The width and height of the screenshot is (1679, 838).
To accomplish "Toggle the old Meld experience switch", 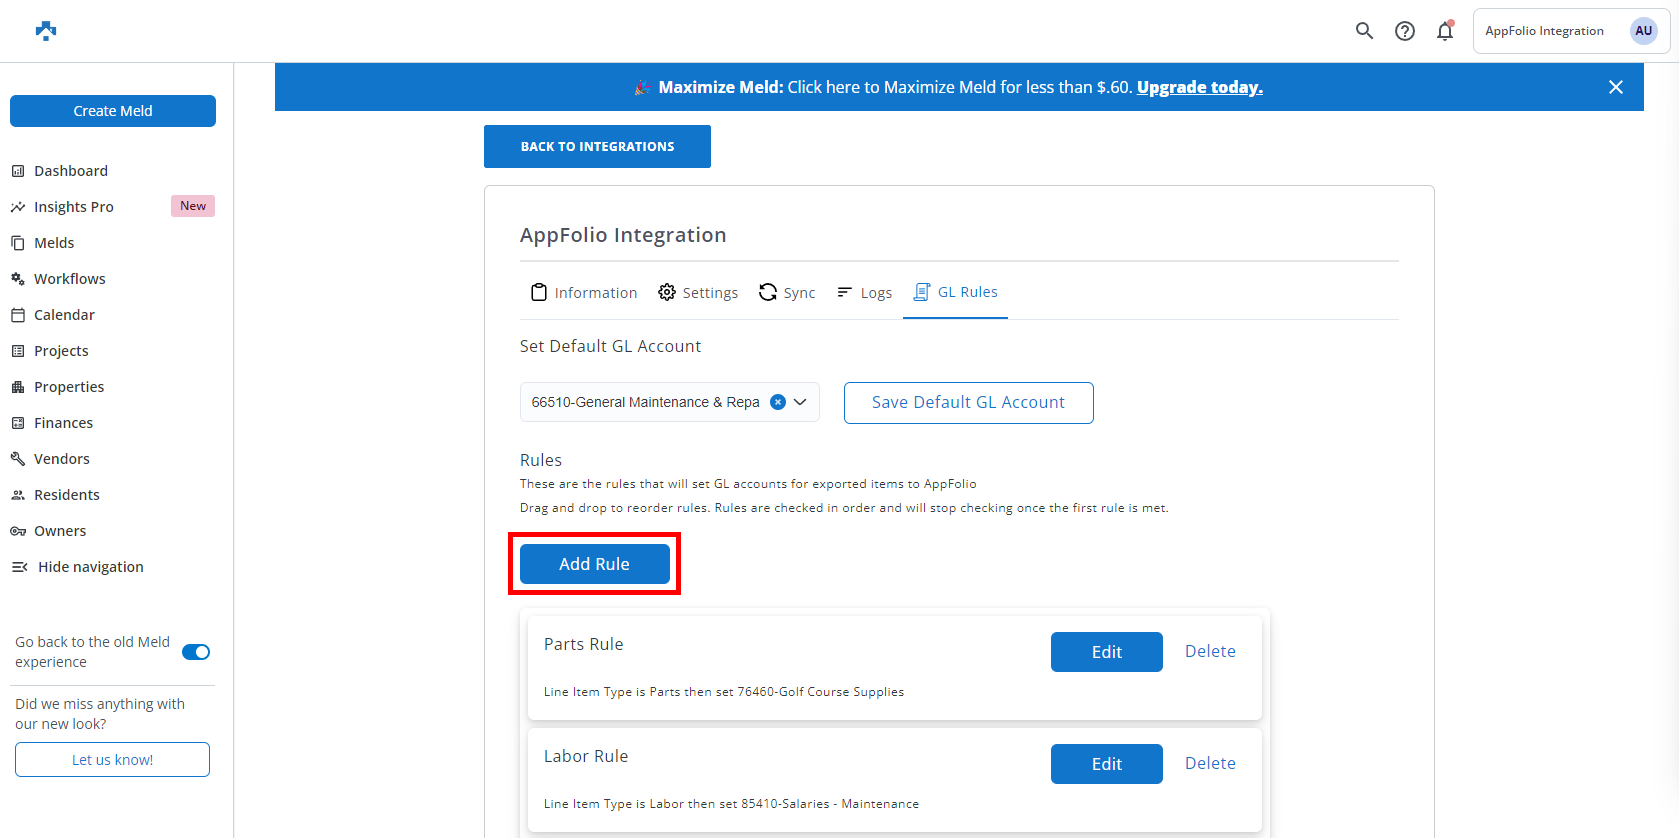I will pyautogui.click(x=196, y=652).
